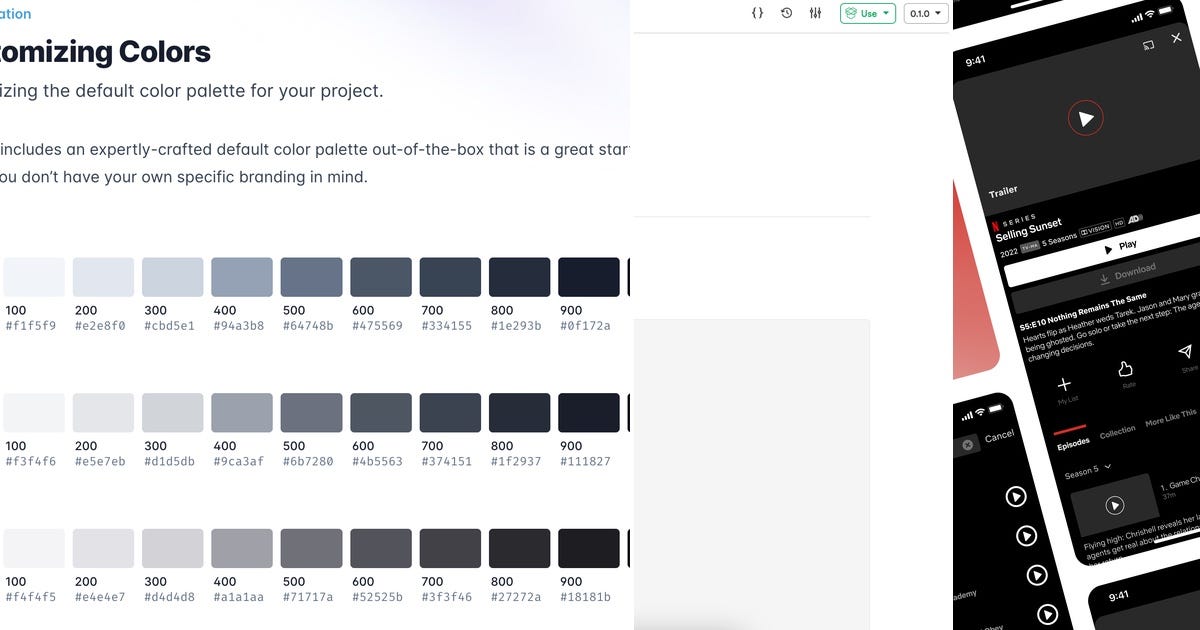Expand the Use dropdown button
The image size is (1200, 630).
(867, 13)
